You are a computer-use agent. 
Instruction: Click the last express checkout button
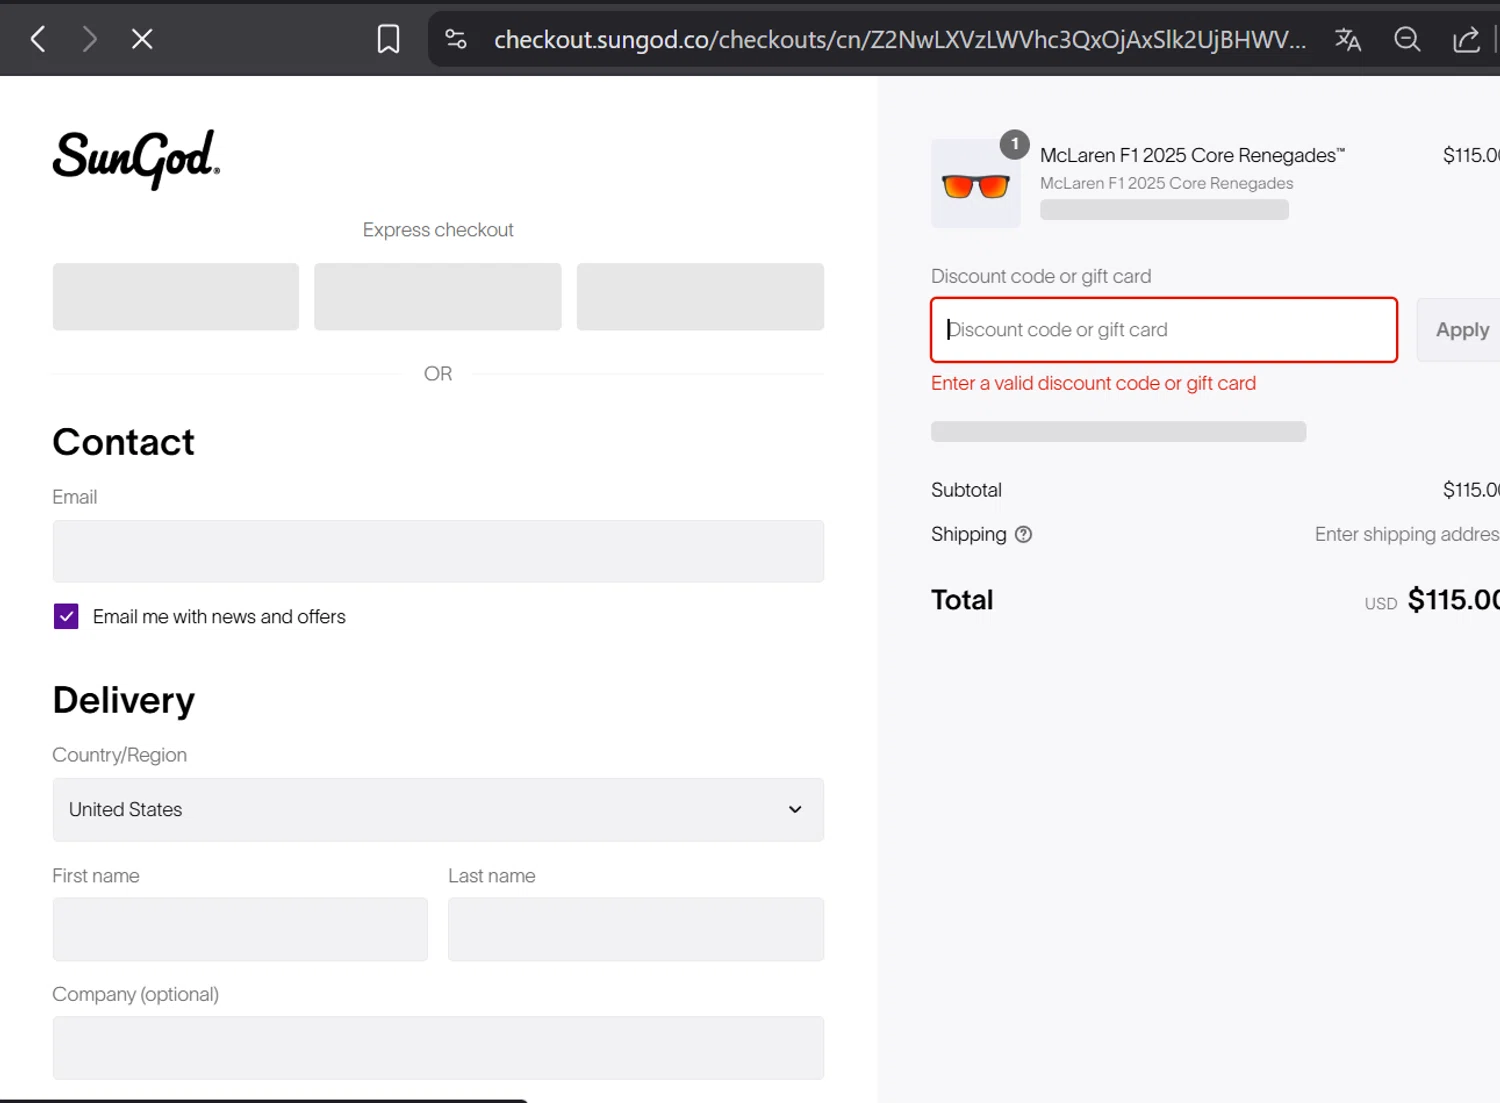point(700,297)
